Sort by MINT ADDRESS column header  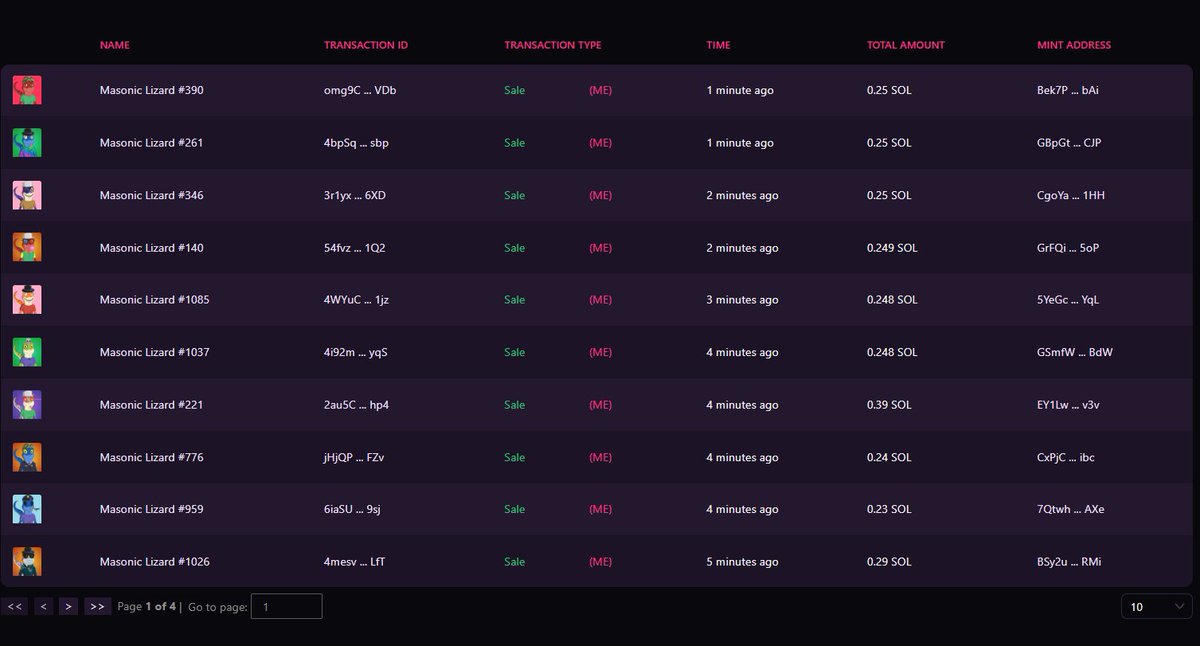[x=1074, y=45]
